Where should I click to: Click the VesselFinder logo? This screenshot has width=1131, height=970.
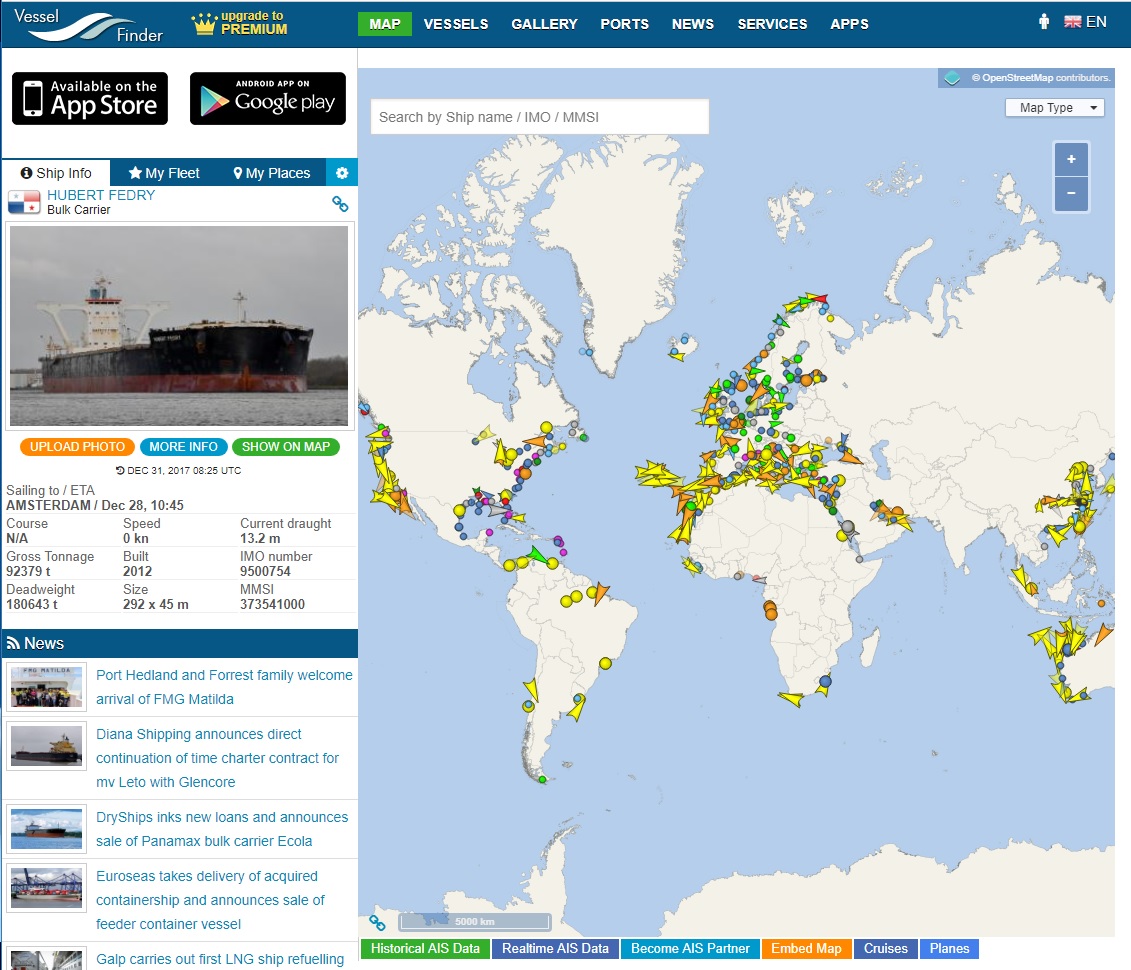pos(95,25)
